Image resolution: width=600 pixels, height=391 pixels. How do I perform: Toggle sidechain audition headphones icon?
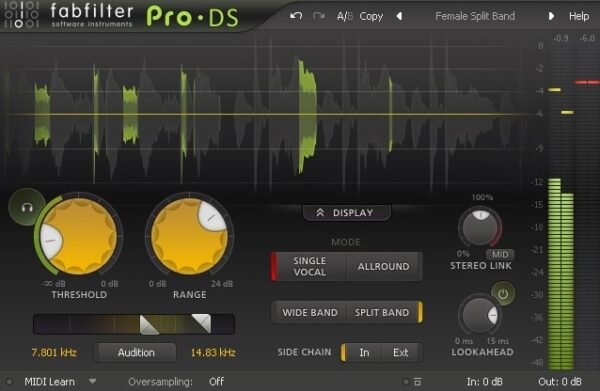coord(27,207)
